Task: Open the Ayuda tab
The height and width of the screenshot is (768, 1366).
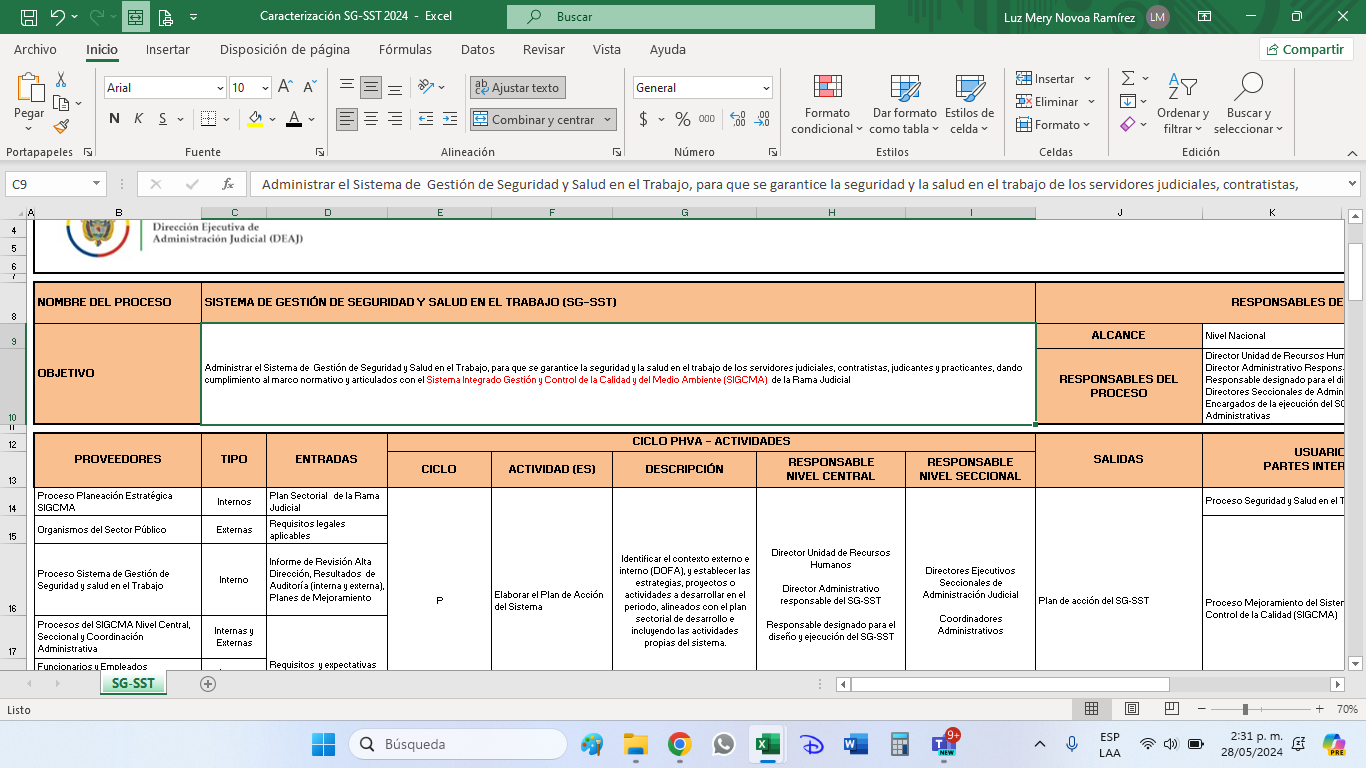Action: (668, 49)
